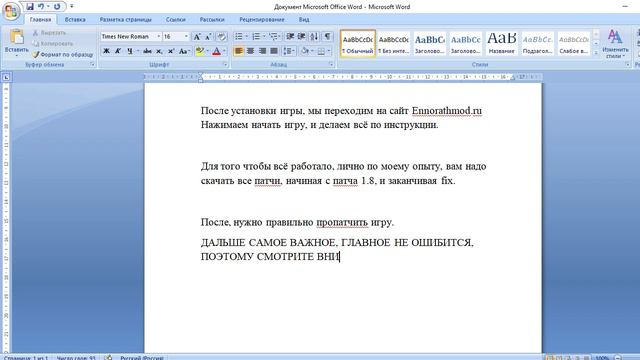Toggle underline (Ч) formatting
This screenshot has height=360, width=640.
click(x=130, y=51)
